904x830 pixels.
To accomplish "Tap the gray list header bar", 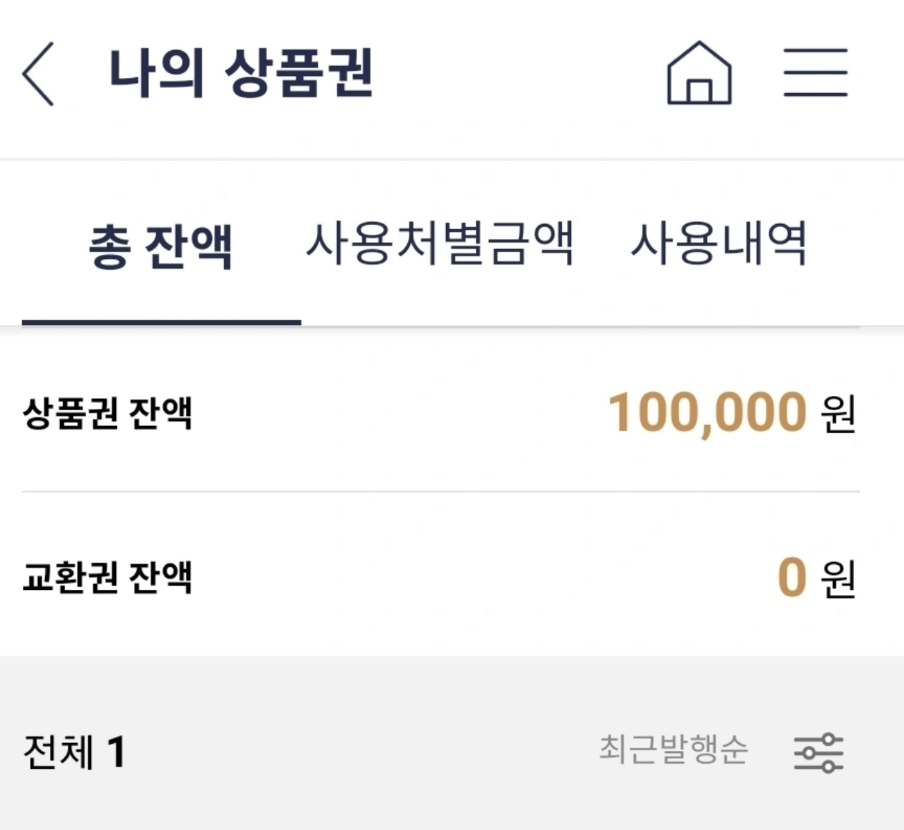I will click(452, 743).
